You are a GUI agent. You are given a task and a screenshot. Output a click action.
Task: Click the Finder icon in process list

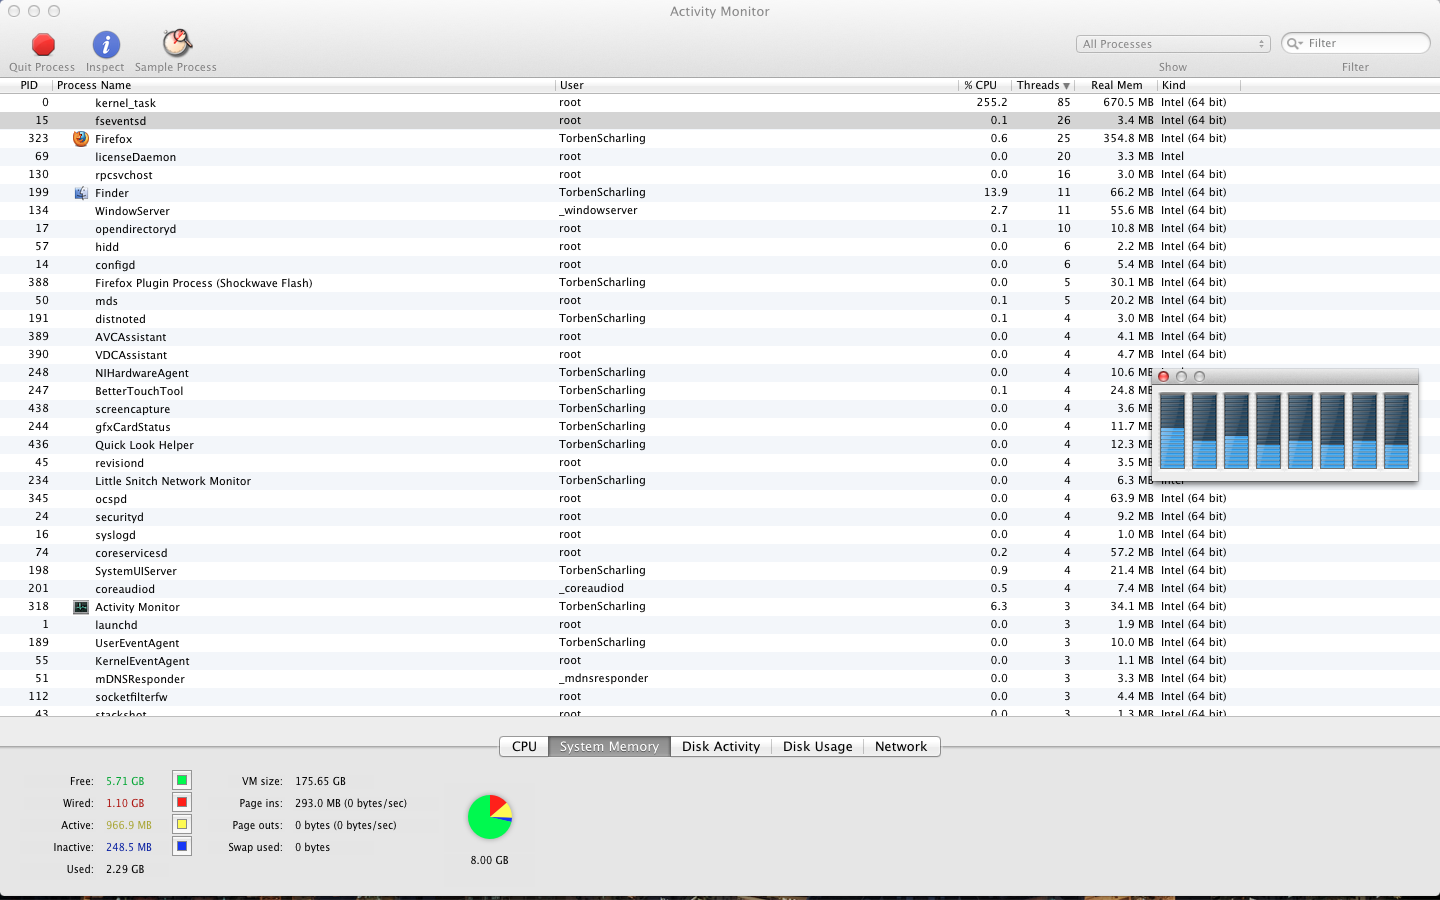click(x=81, y=193)
